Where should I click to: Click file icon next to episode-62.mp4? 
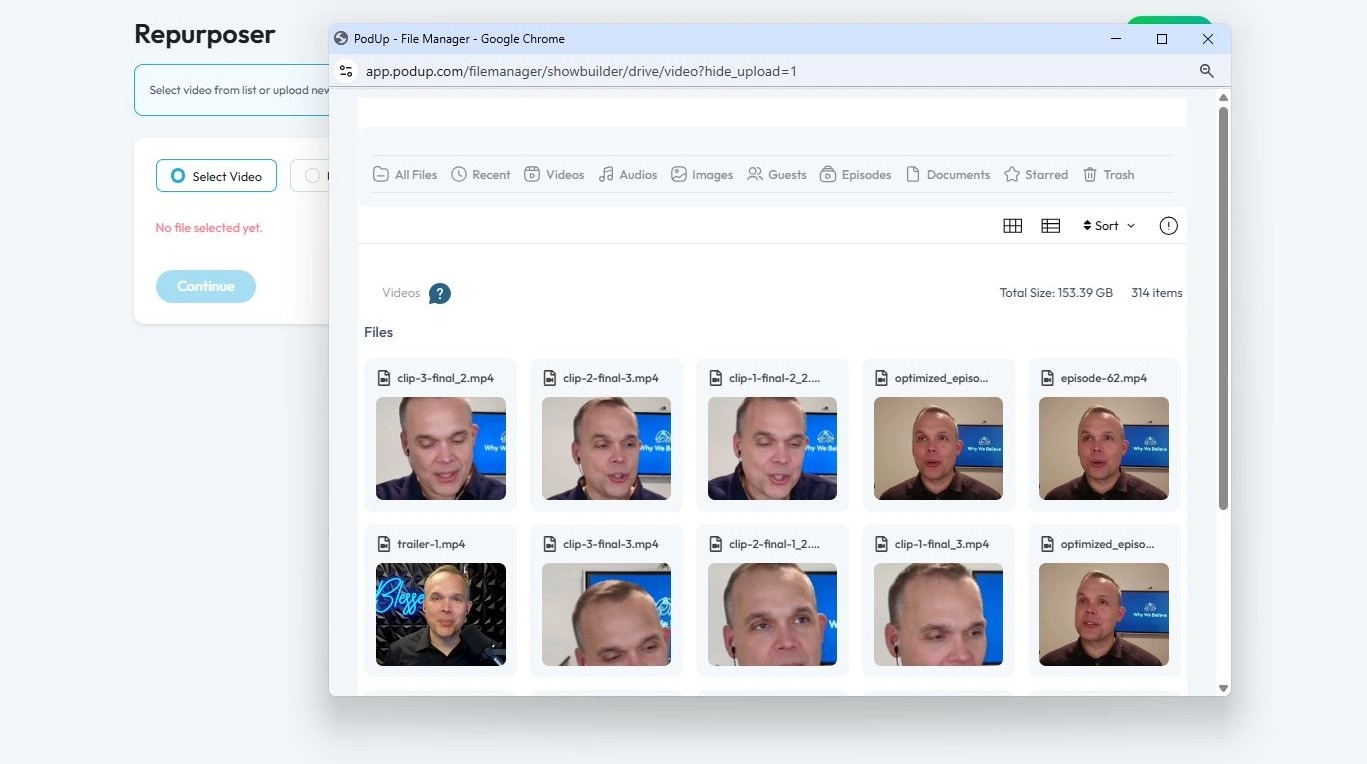coord(1047,378)
